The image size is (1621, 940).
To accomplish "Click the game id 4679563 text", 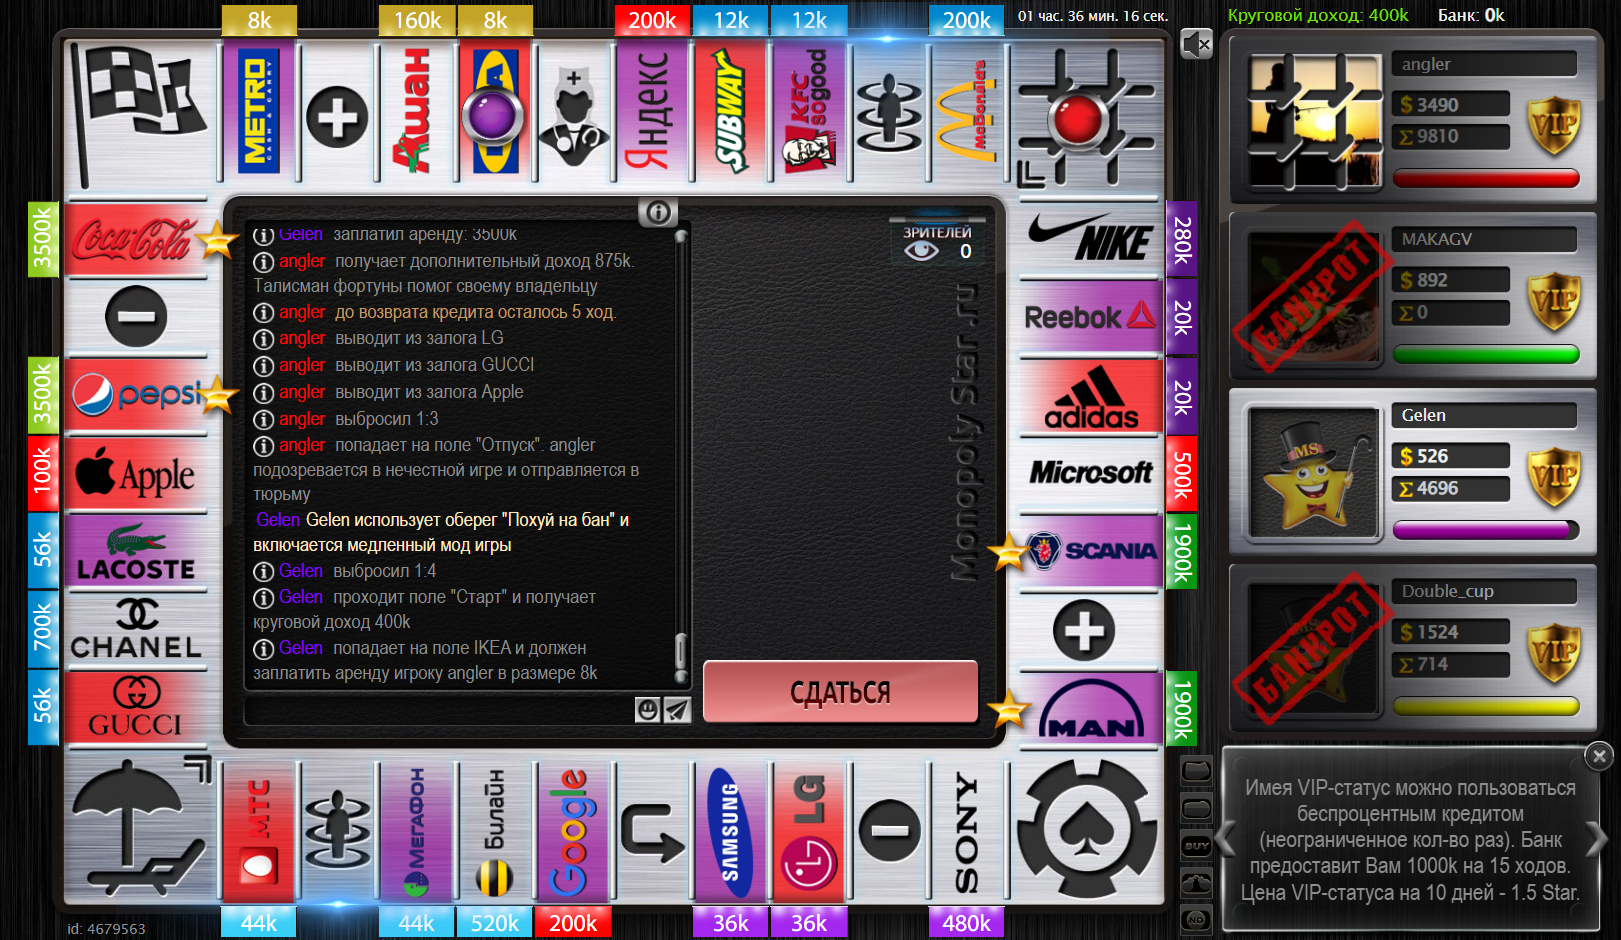I will pos(106,929).
